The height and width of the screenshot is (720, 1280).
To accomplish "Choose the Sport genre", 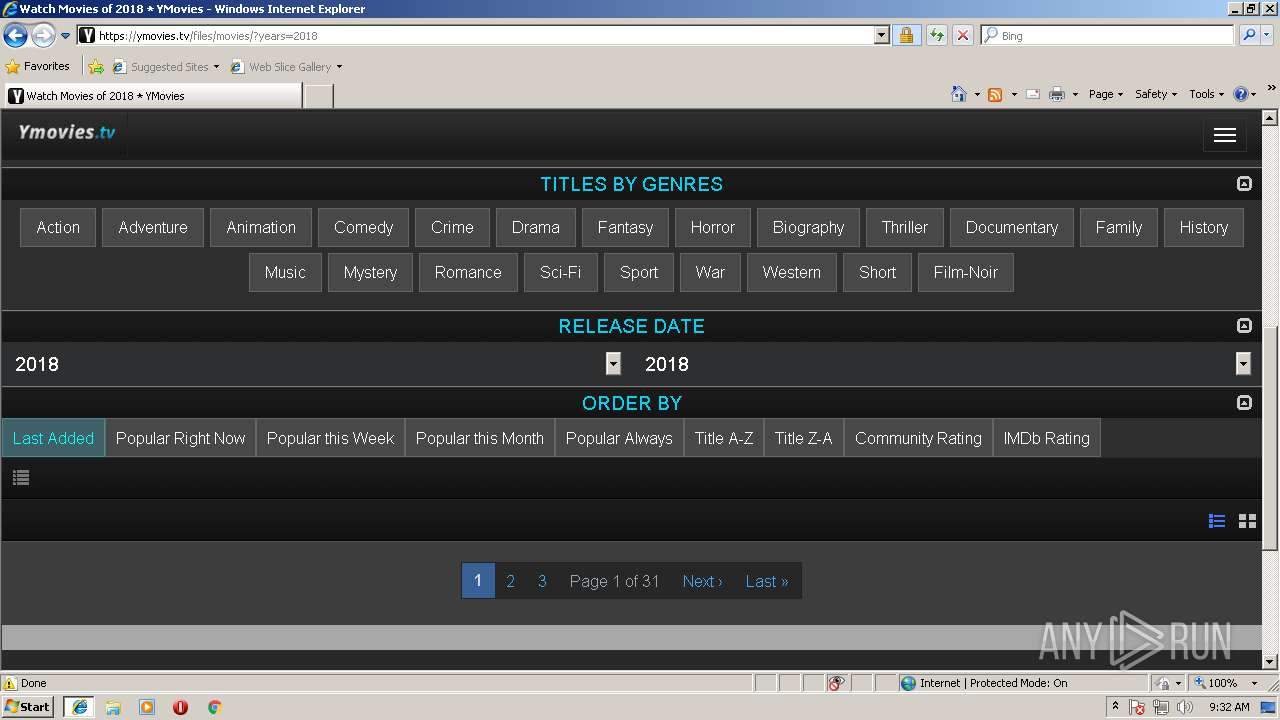I will click(639, 272).
